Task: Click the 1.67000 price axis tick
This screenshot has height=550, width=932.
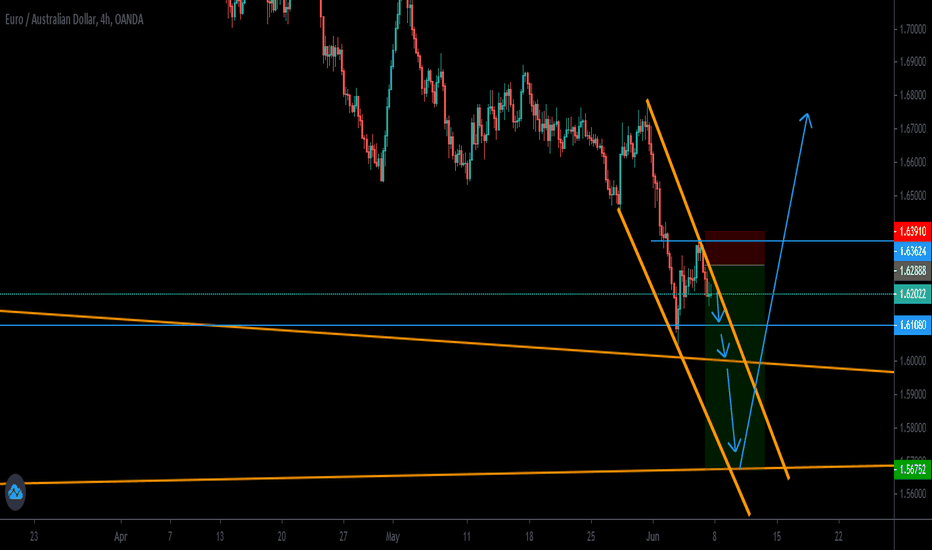Action: pos(912,128)
